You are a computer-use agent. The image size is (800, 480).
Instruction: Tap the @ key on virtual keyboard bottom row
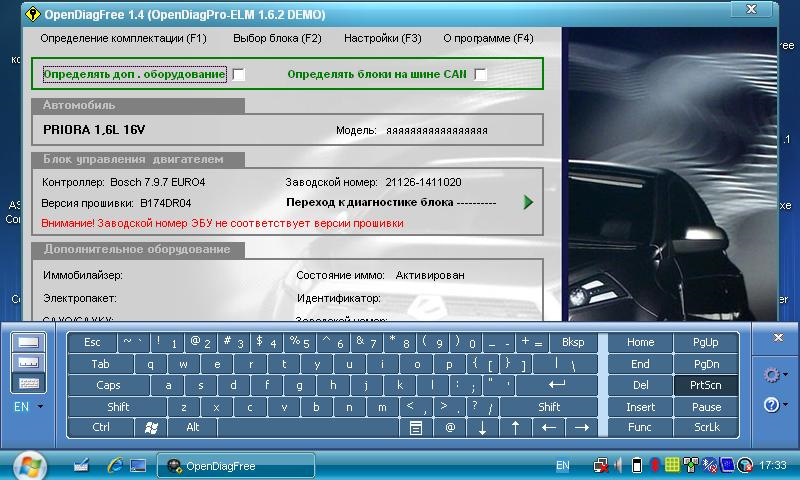449,427
